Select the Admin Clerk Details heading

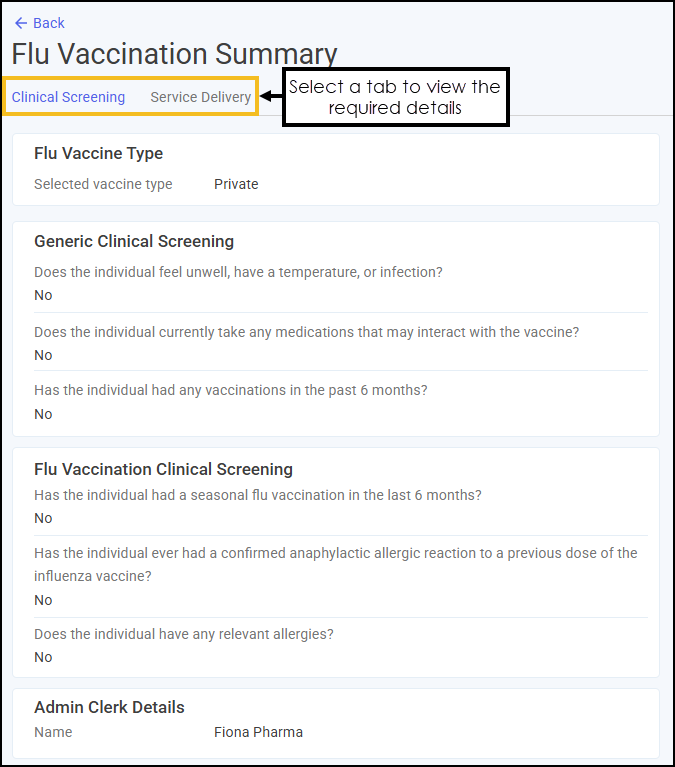pos(109,707)
